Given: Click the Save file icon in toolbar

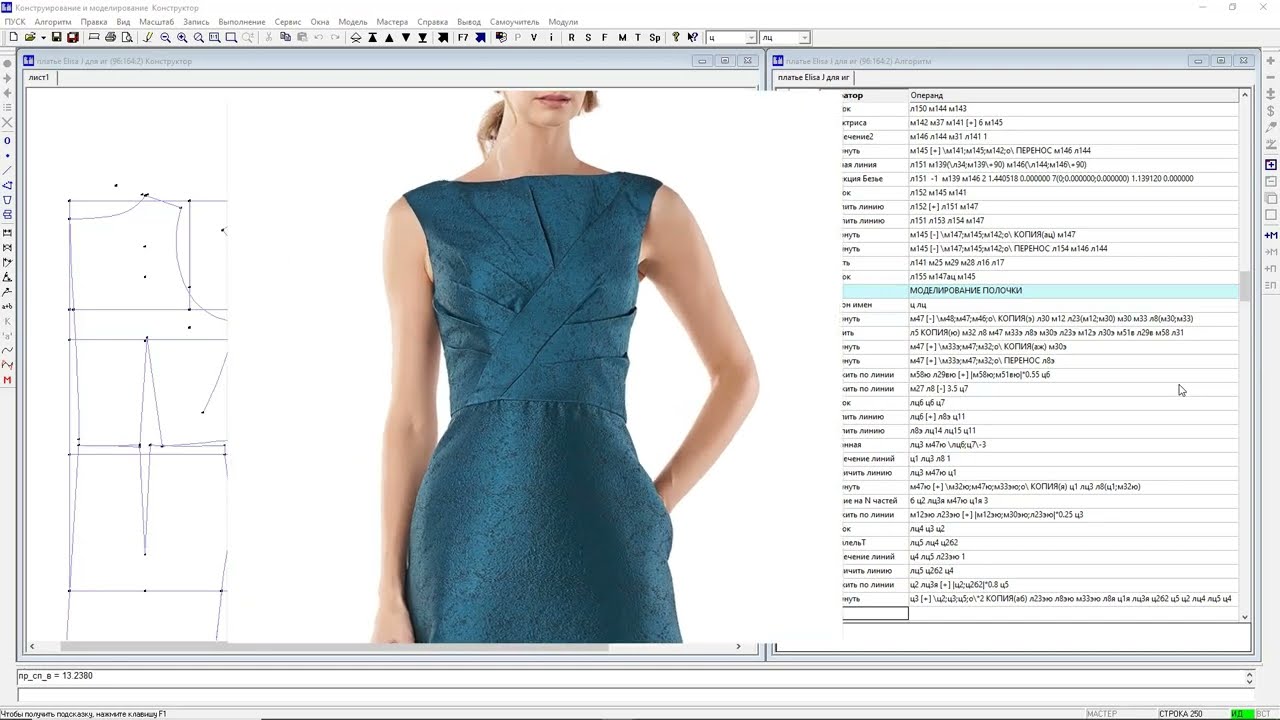Looking at the screenshot, I should [x=57, y=38].
